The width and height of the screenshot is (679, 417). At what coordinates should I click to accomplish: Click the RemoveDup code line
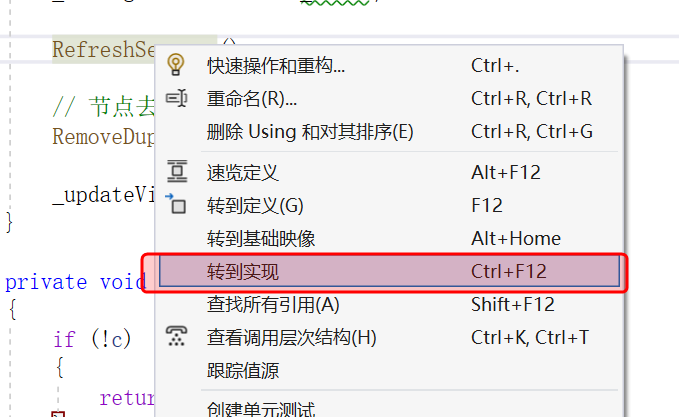click(103, 137)
